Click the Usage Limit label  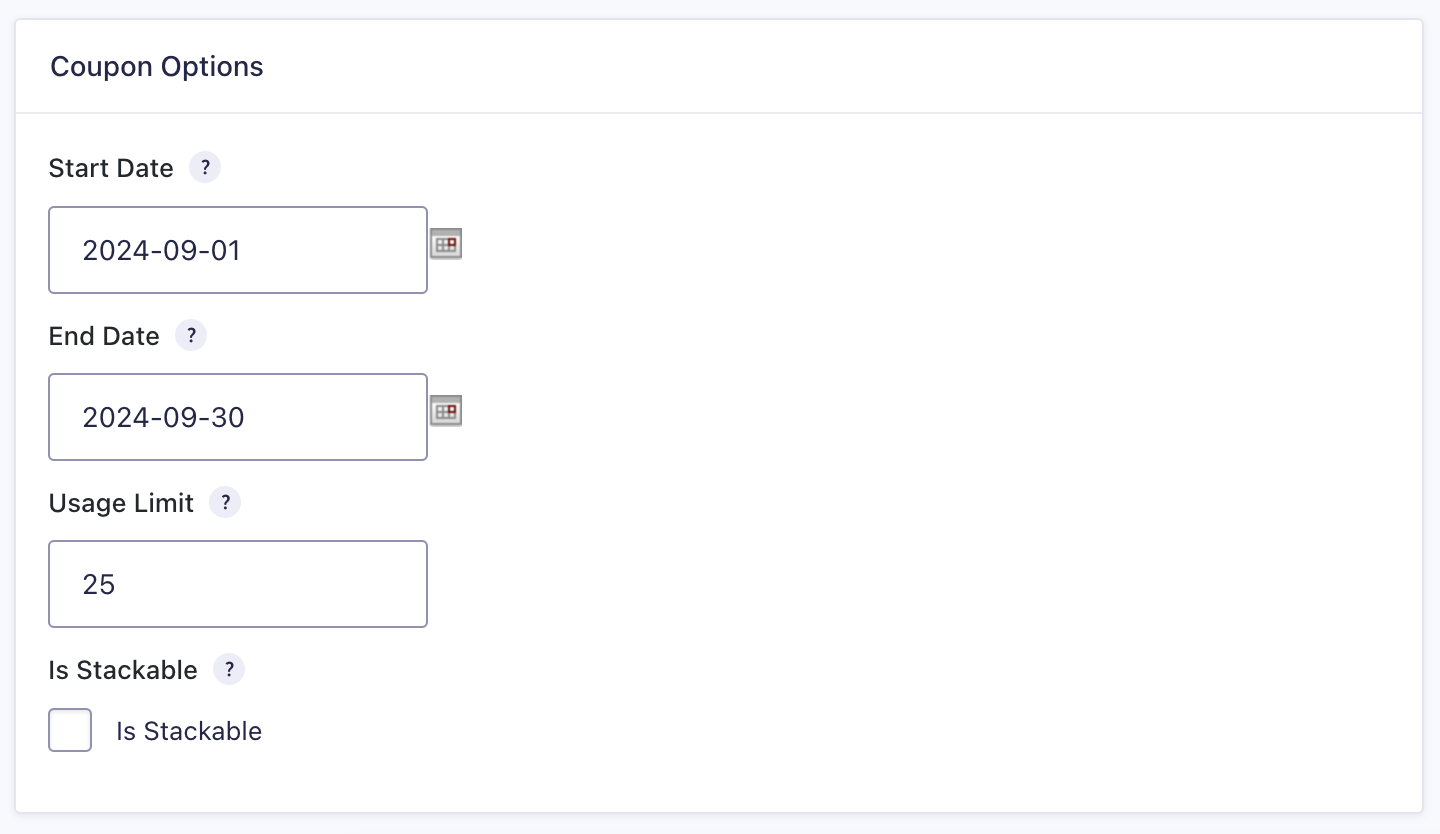120,503
